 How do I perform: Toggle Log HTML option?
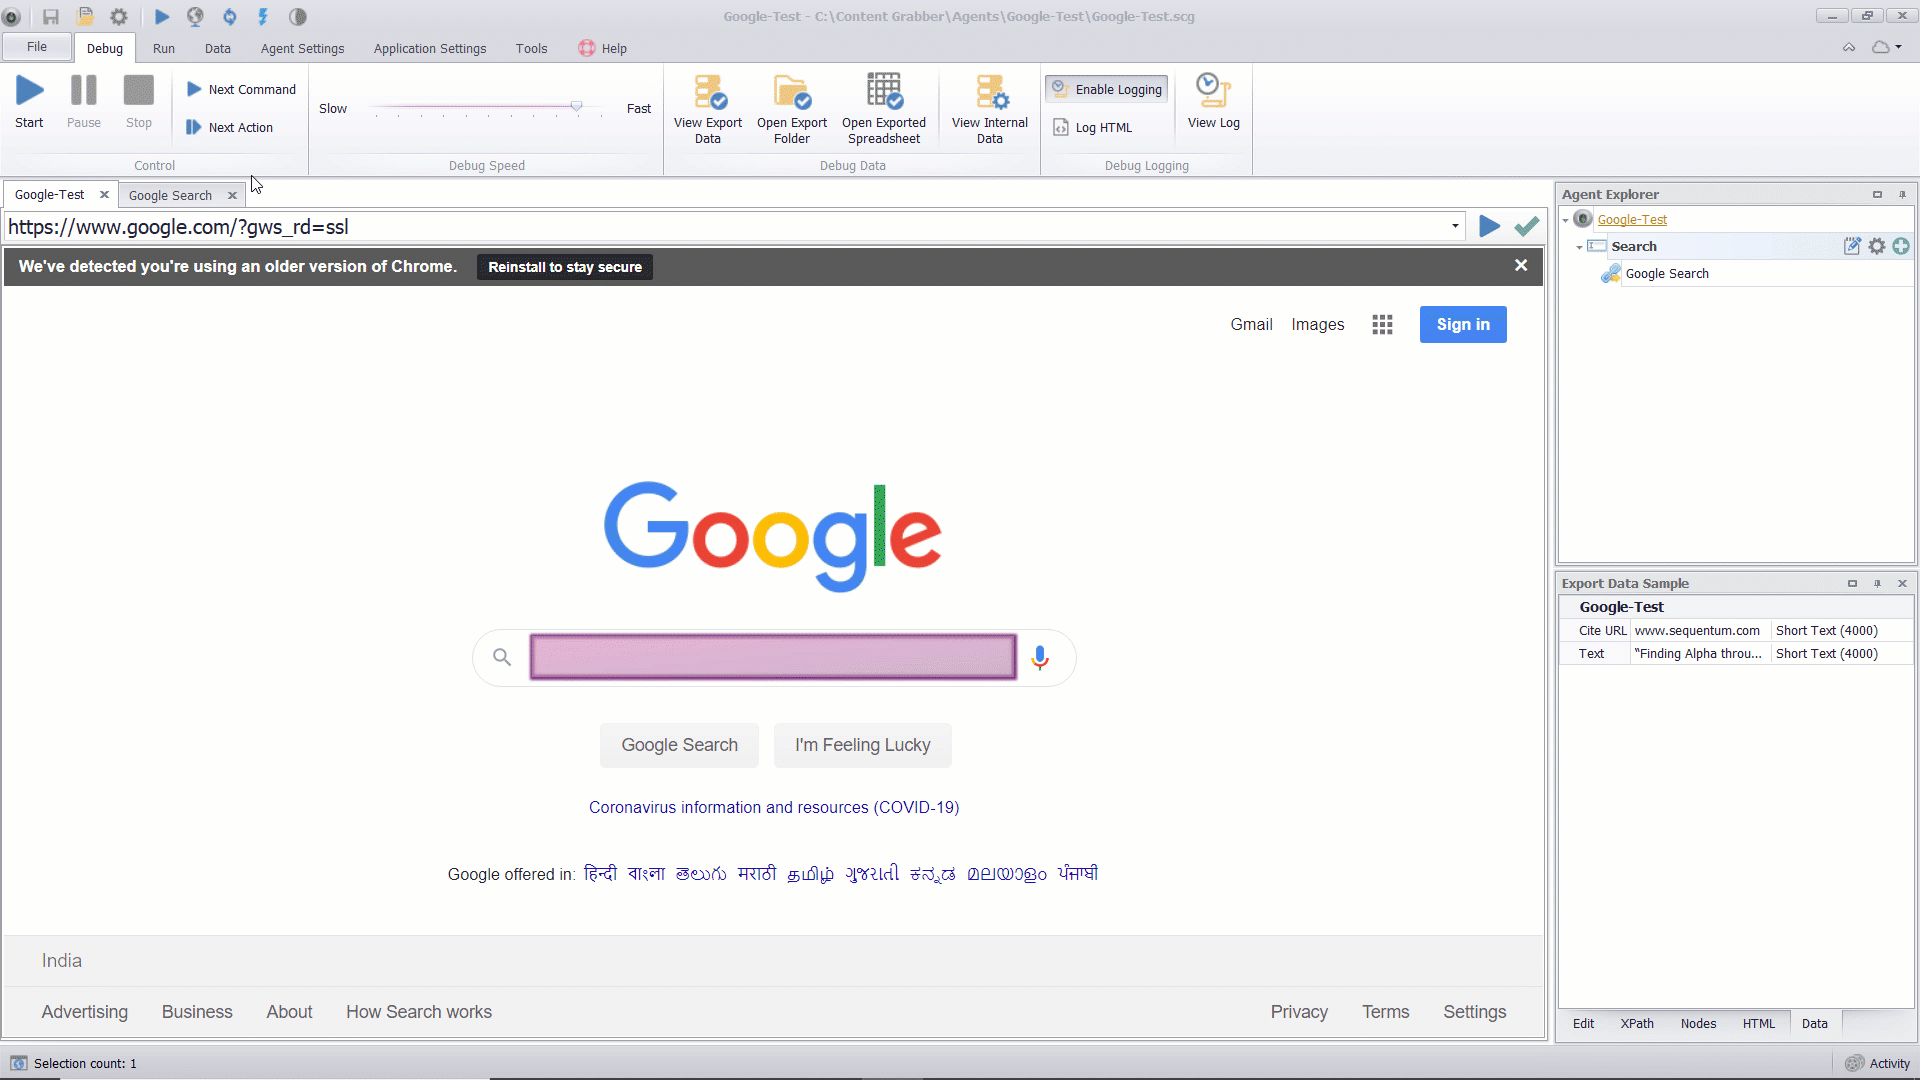(1093, 128)
